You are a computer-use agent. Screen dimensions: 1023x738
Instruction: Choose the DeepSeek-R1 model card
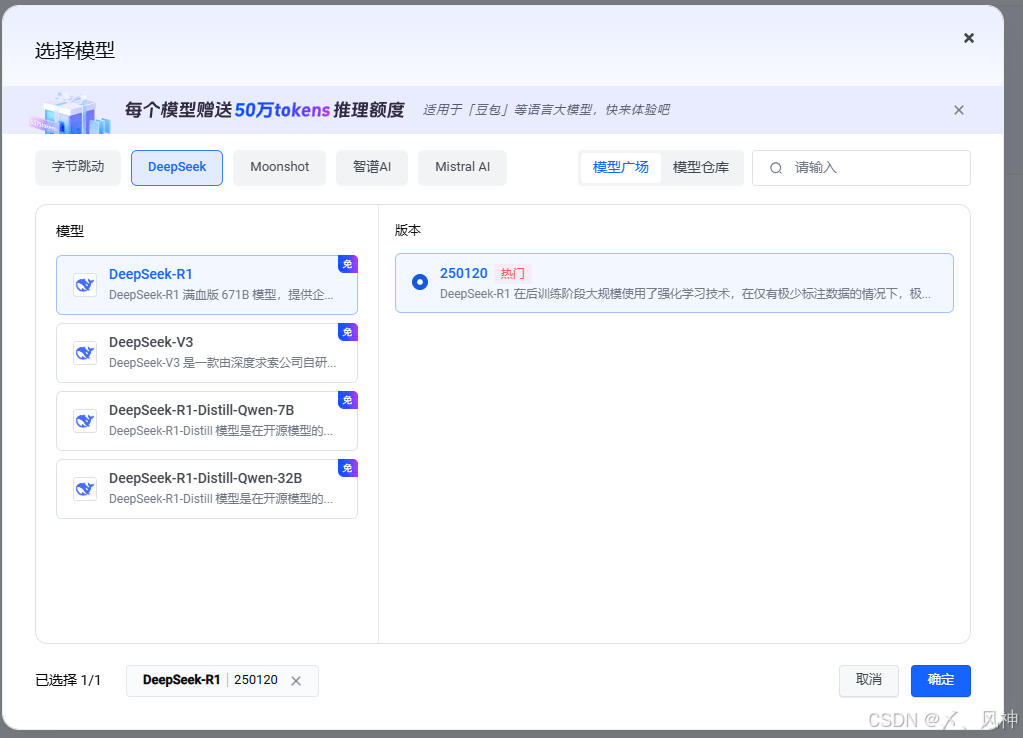click(x=207, y=285)
